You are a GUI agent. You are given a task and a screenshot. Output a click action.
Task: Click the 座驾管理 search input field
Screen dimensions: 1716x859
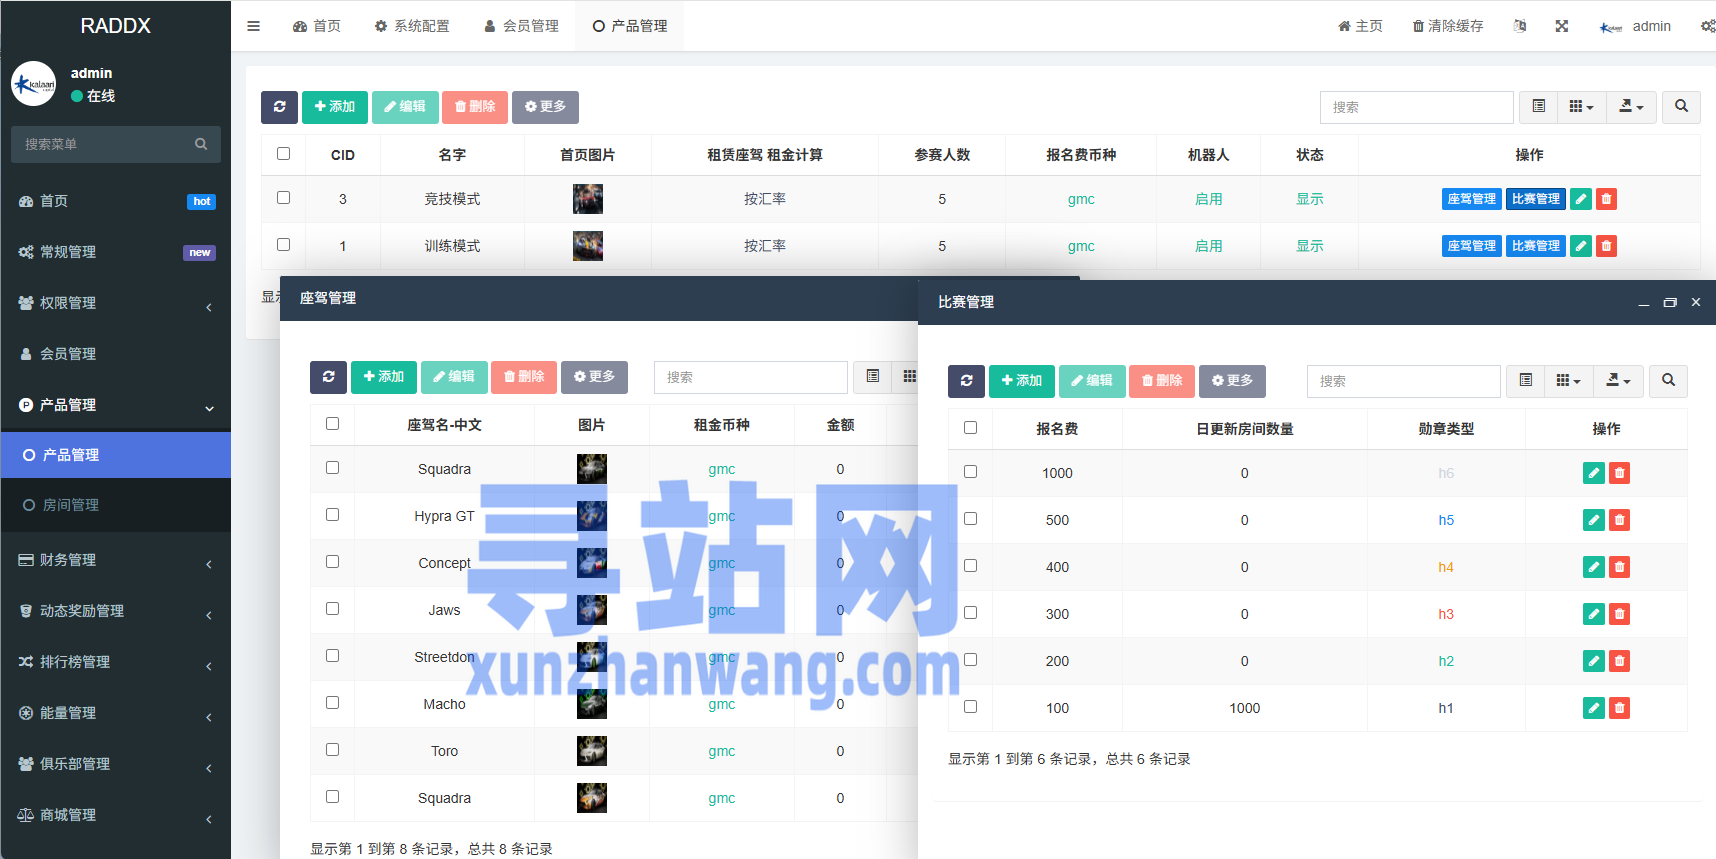click(x=750, y=377)
